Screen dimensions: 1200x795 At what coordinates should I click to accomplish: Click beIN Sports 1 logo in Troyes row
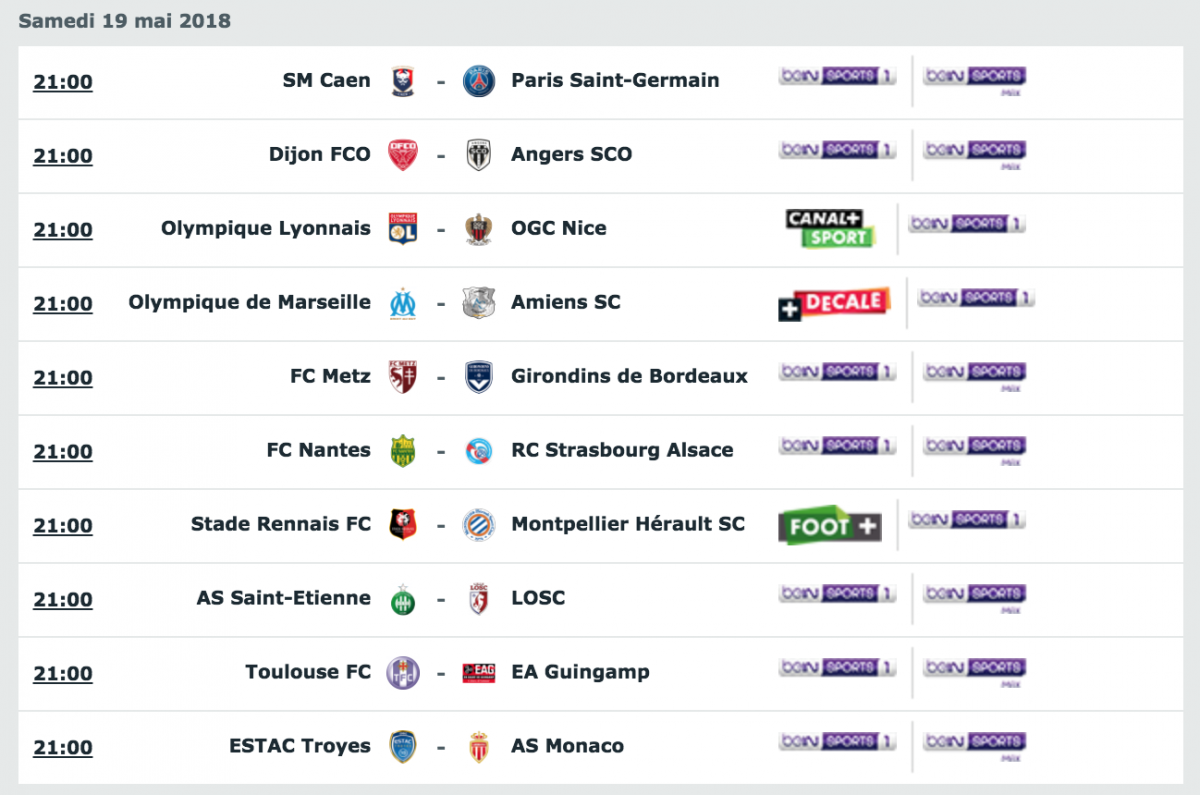tap(837, 743)
